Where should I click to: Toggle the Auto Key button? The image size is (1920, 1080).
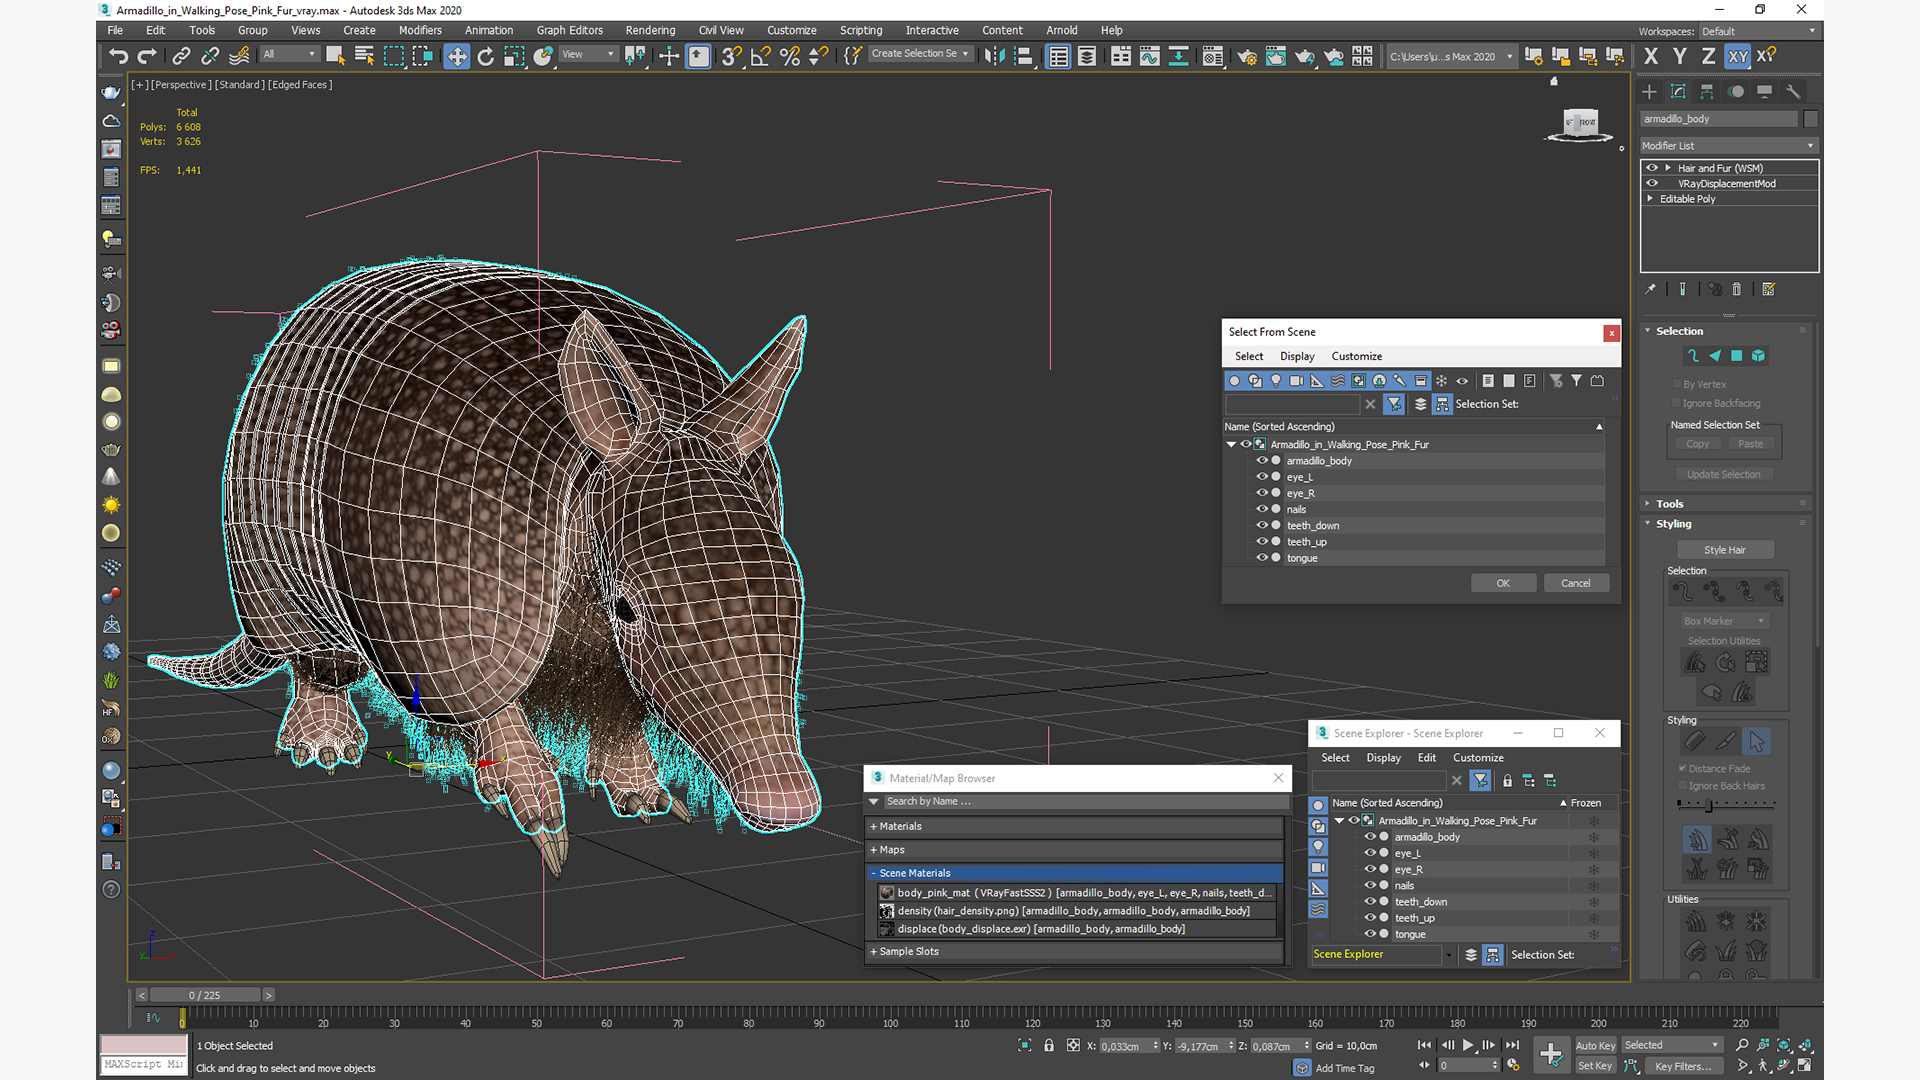1595,1045
